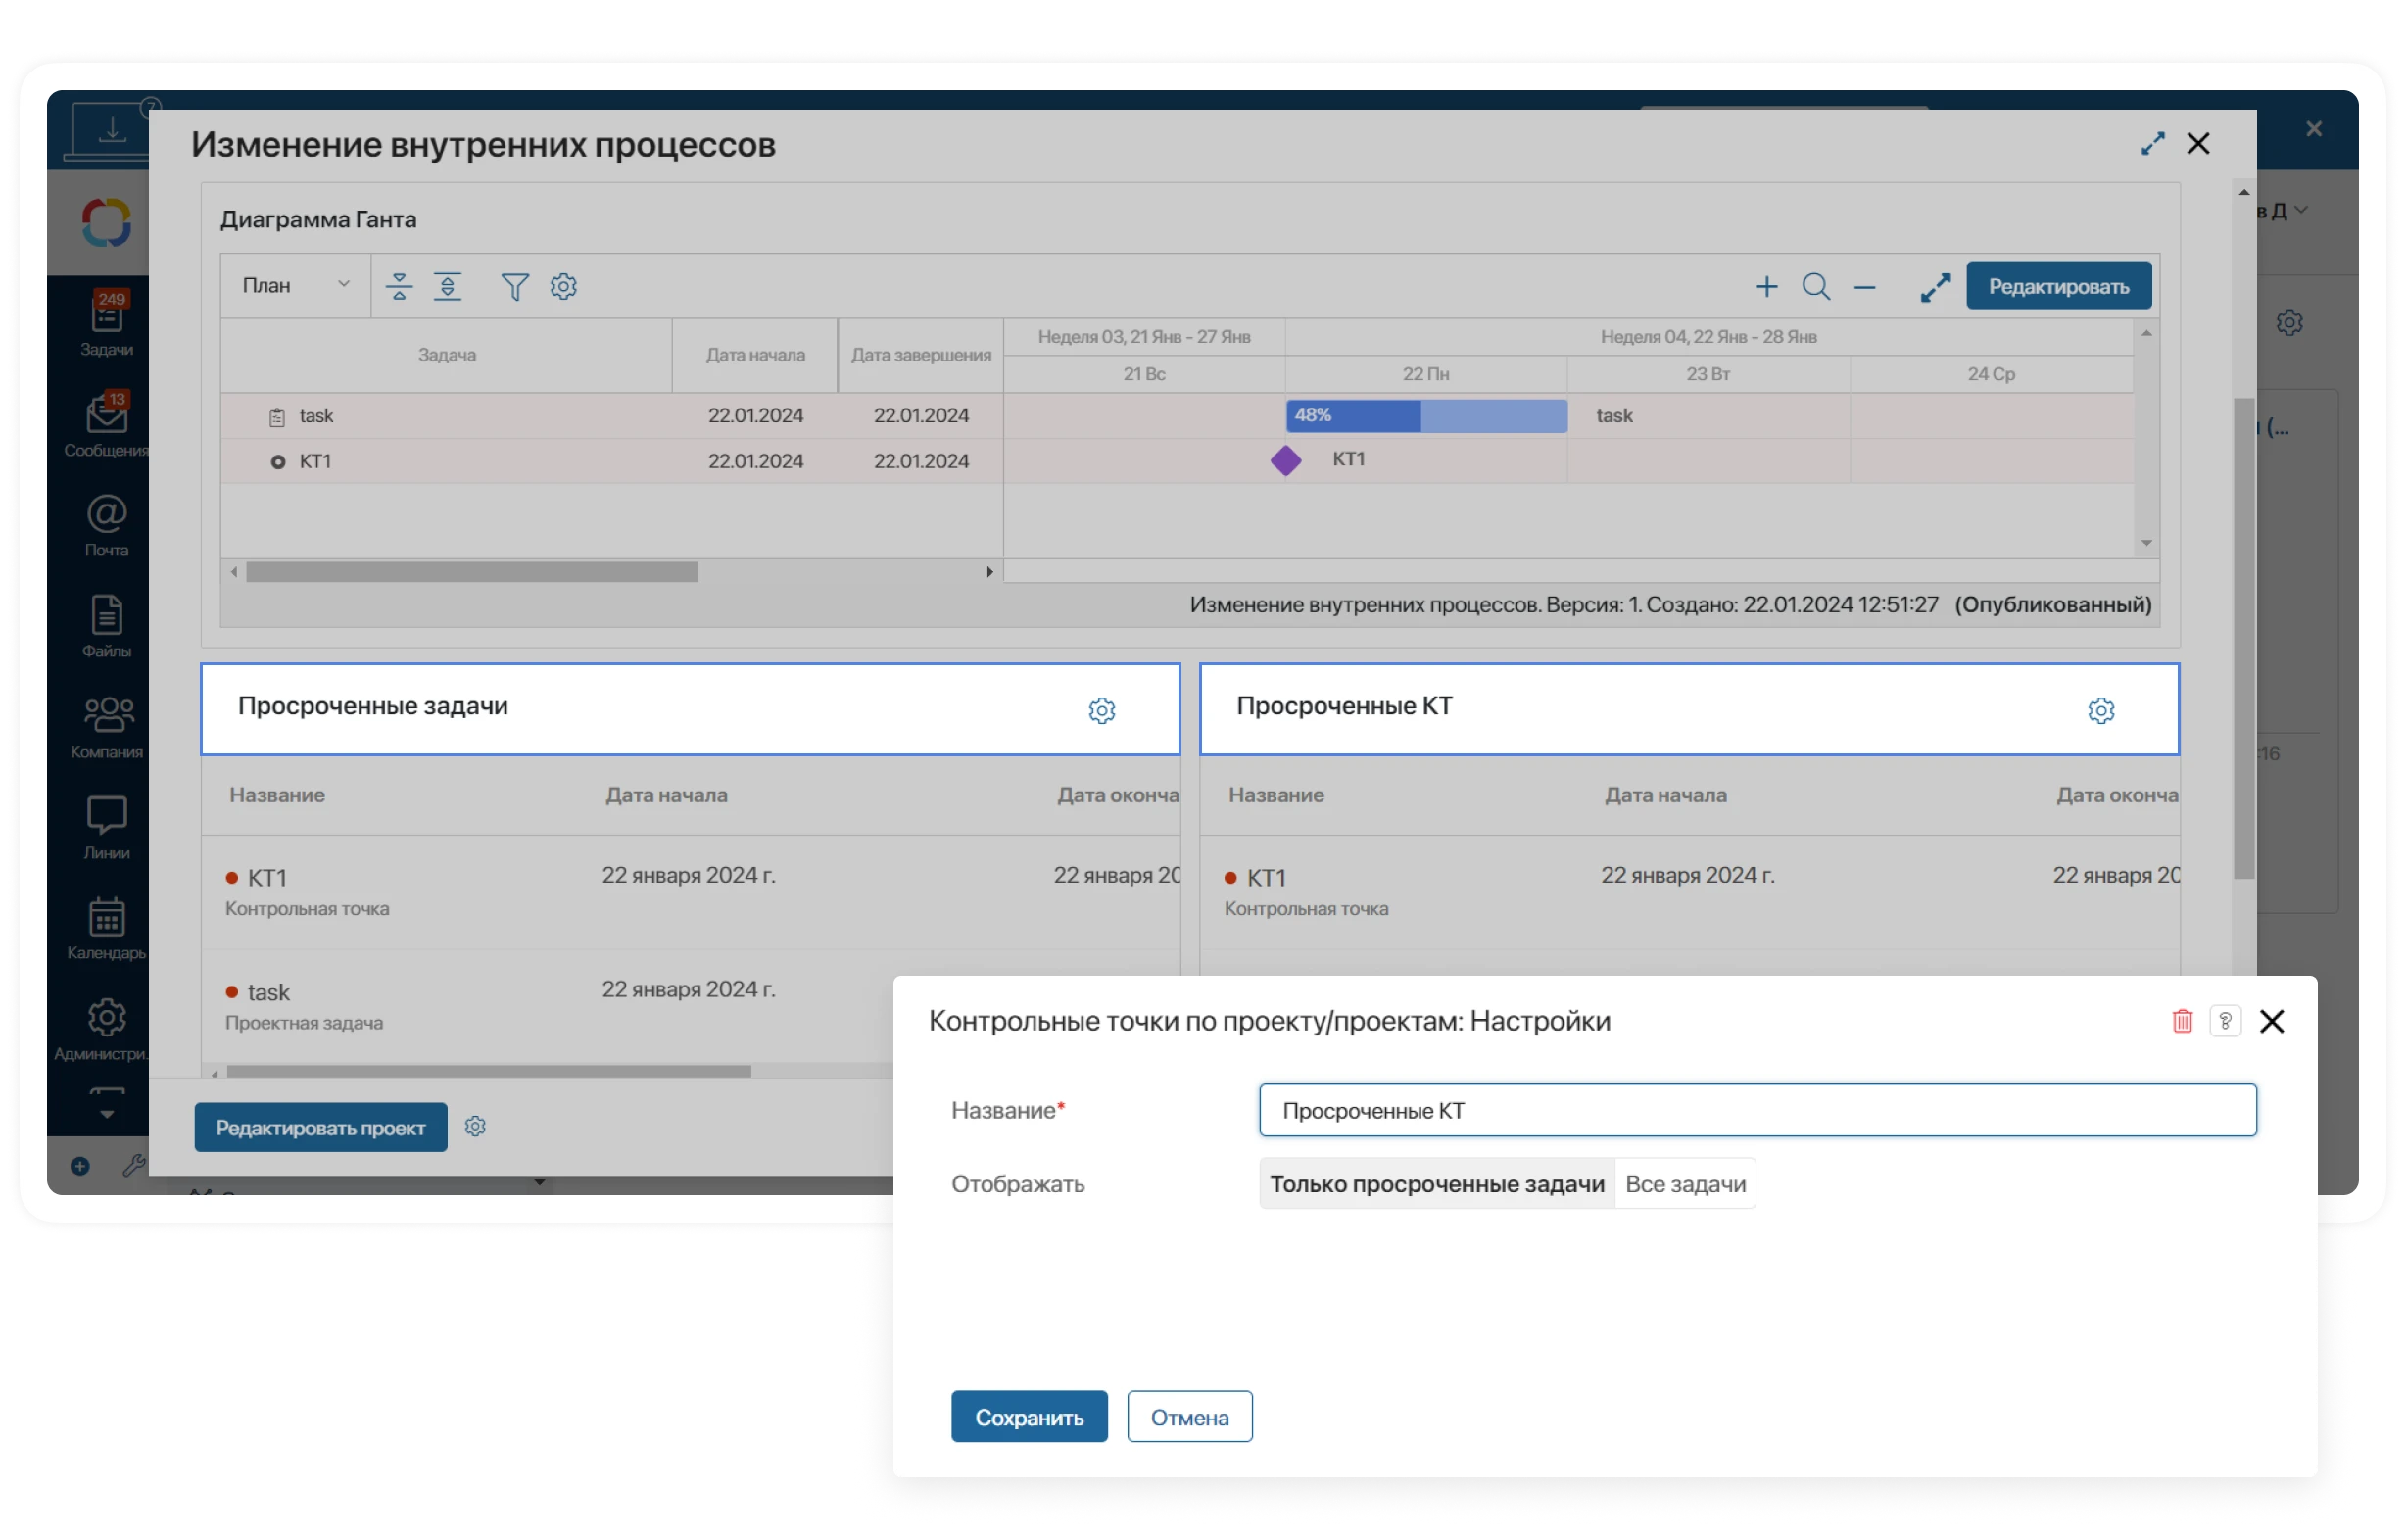Open help via question mark icon

pyautogui.click(x=2227, y=1021)
